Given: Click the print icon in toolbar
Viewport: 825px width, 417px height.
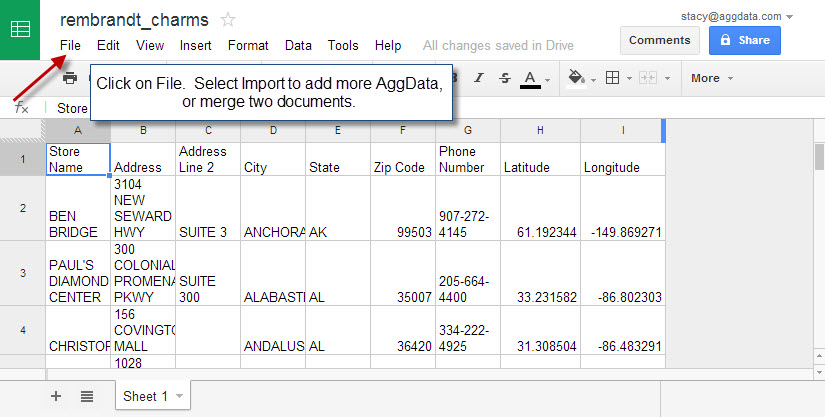Looking at the screenshot, I should tap(69, 78).
